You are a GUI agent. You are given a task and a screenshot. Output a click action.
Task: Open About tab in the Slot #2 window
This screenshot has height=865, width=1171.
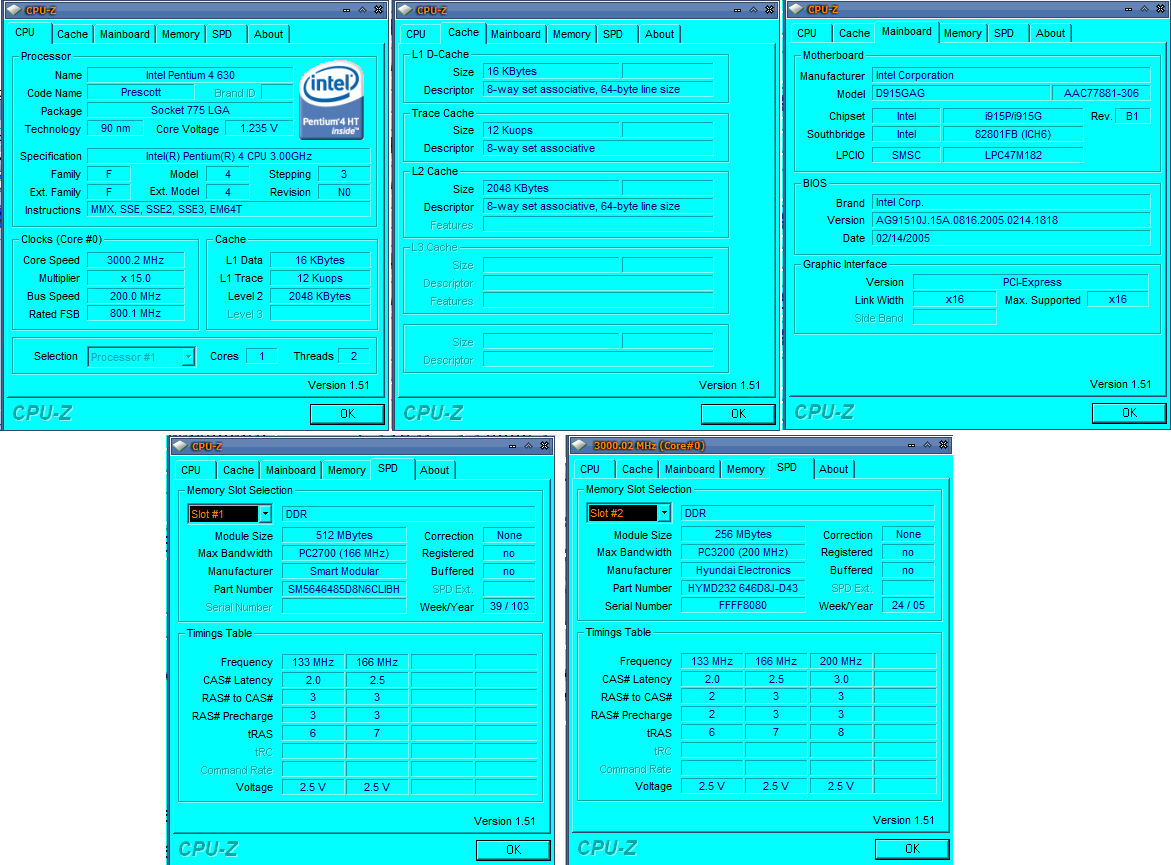tap(833, 470)
